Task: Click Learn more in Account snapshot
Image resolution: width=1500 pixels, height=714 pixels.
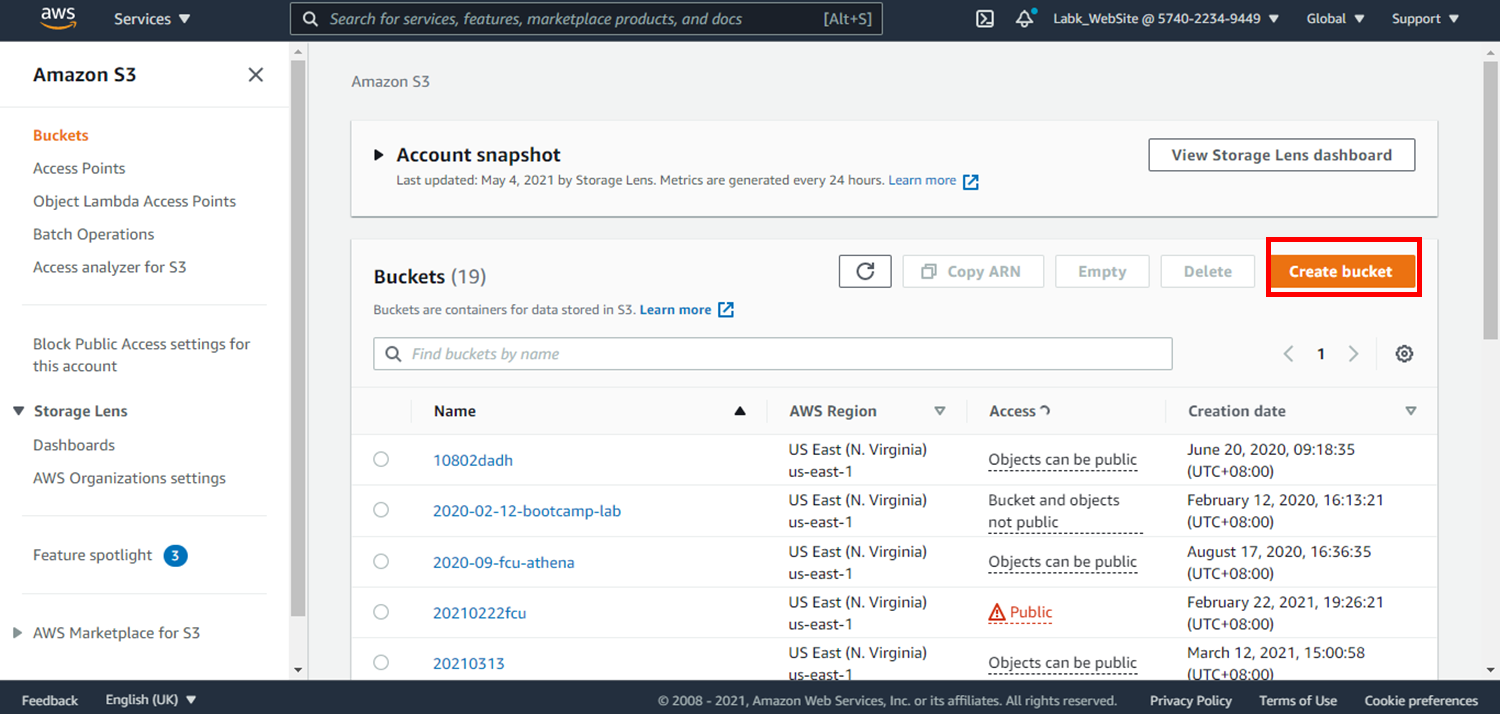Action: click(922, 180)
